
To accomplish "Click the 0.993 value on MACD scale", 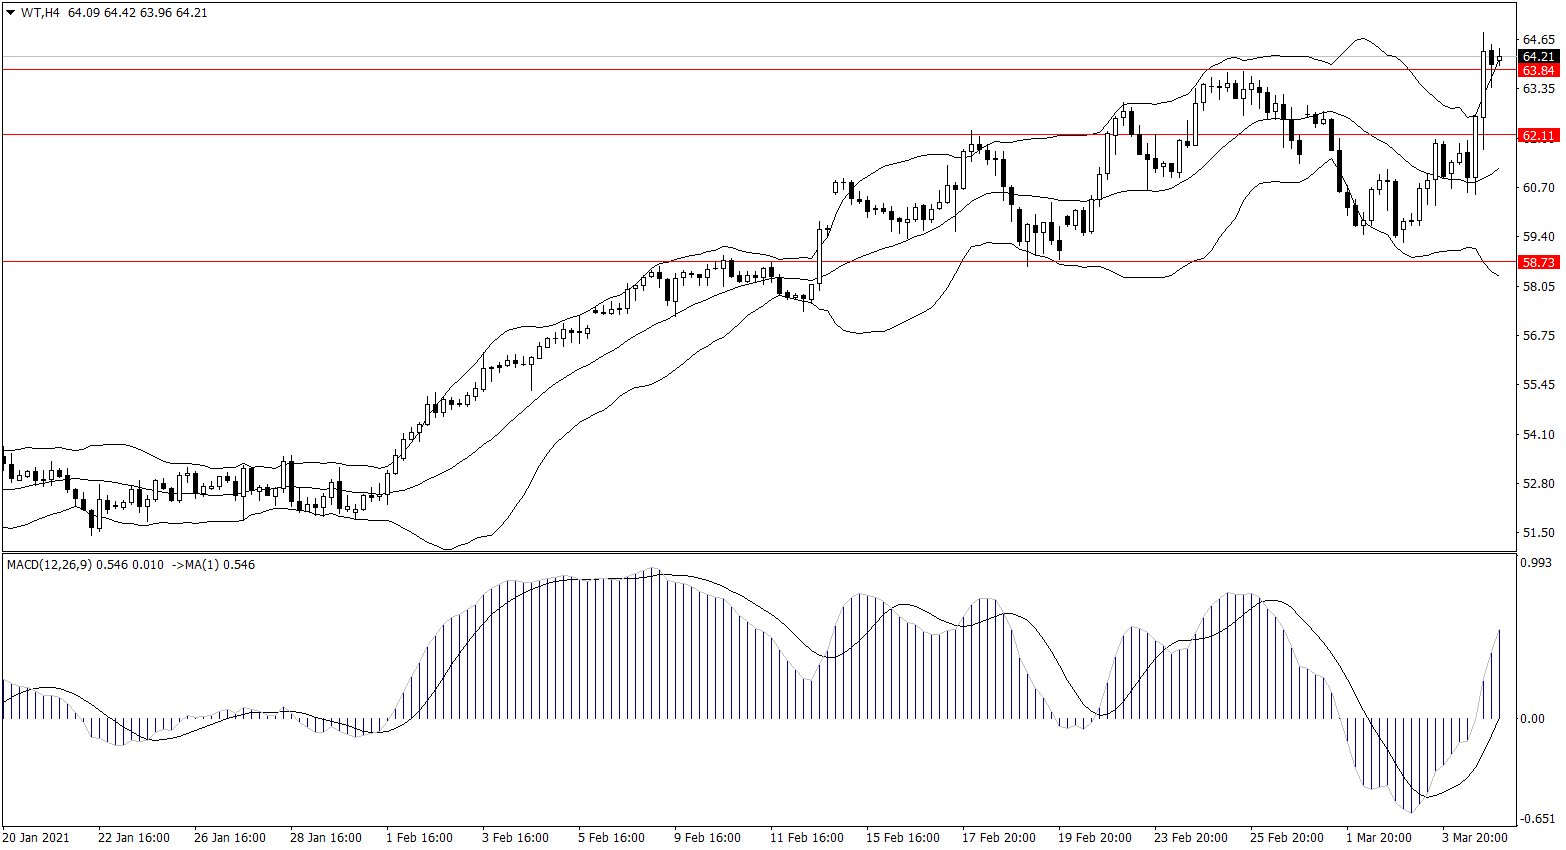I will [x=1535, y=563].
